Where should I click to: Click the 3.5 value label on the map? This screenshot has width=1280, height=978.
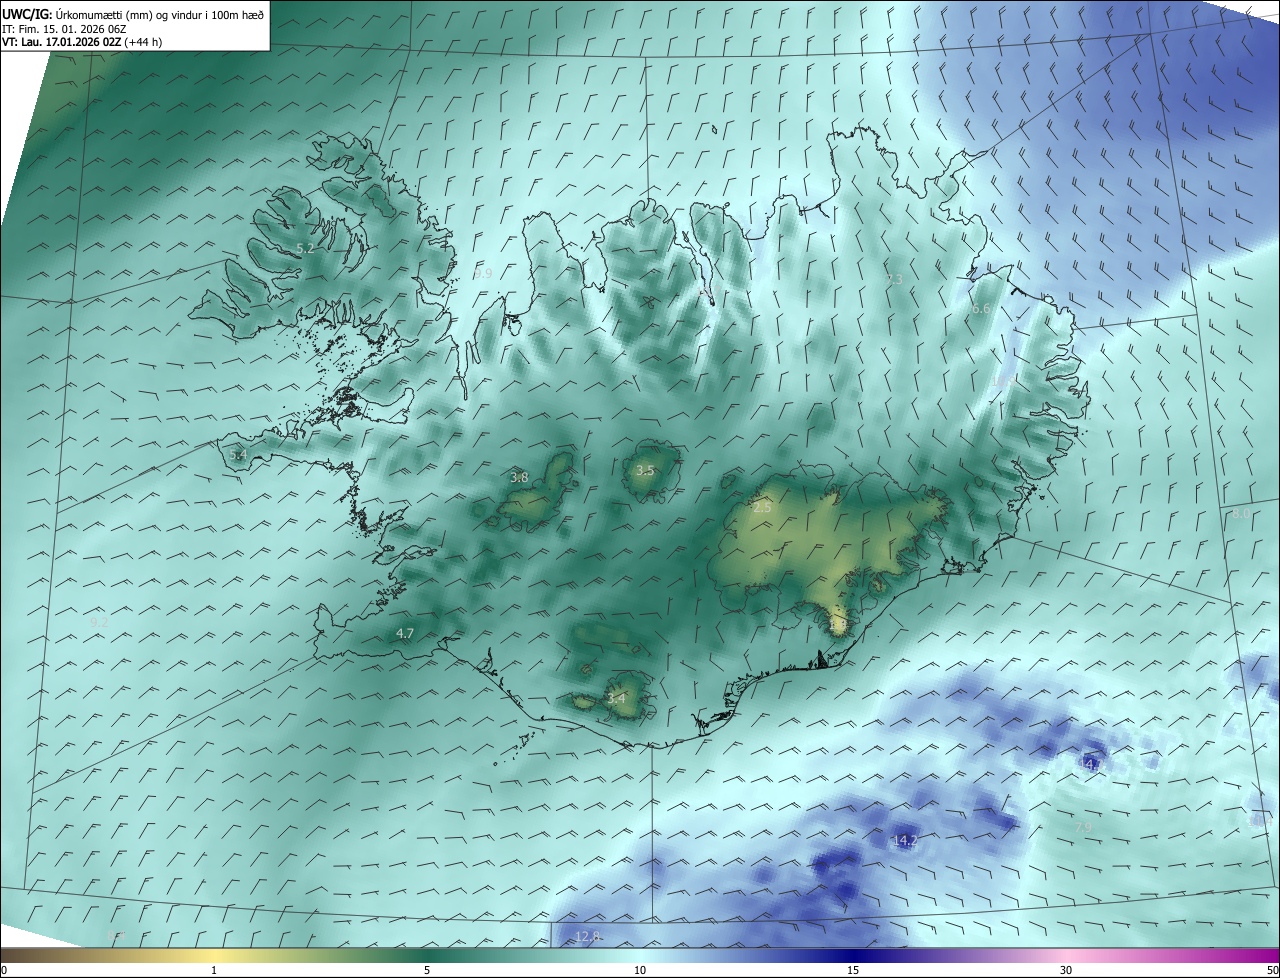[645, 470]
